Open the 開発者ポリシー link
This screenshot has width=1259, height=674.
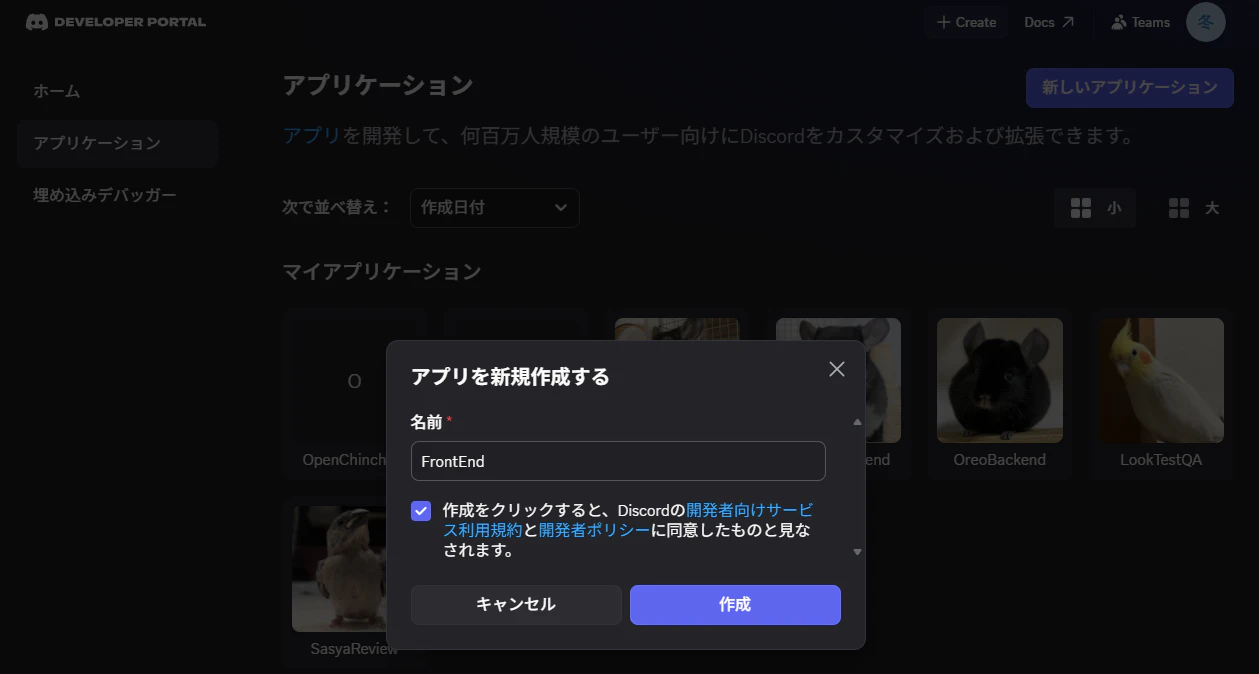595,530
